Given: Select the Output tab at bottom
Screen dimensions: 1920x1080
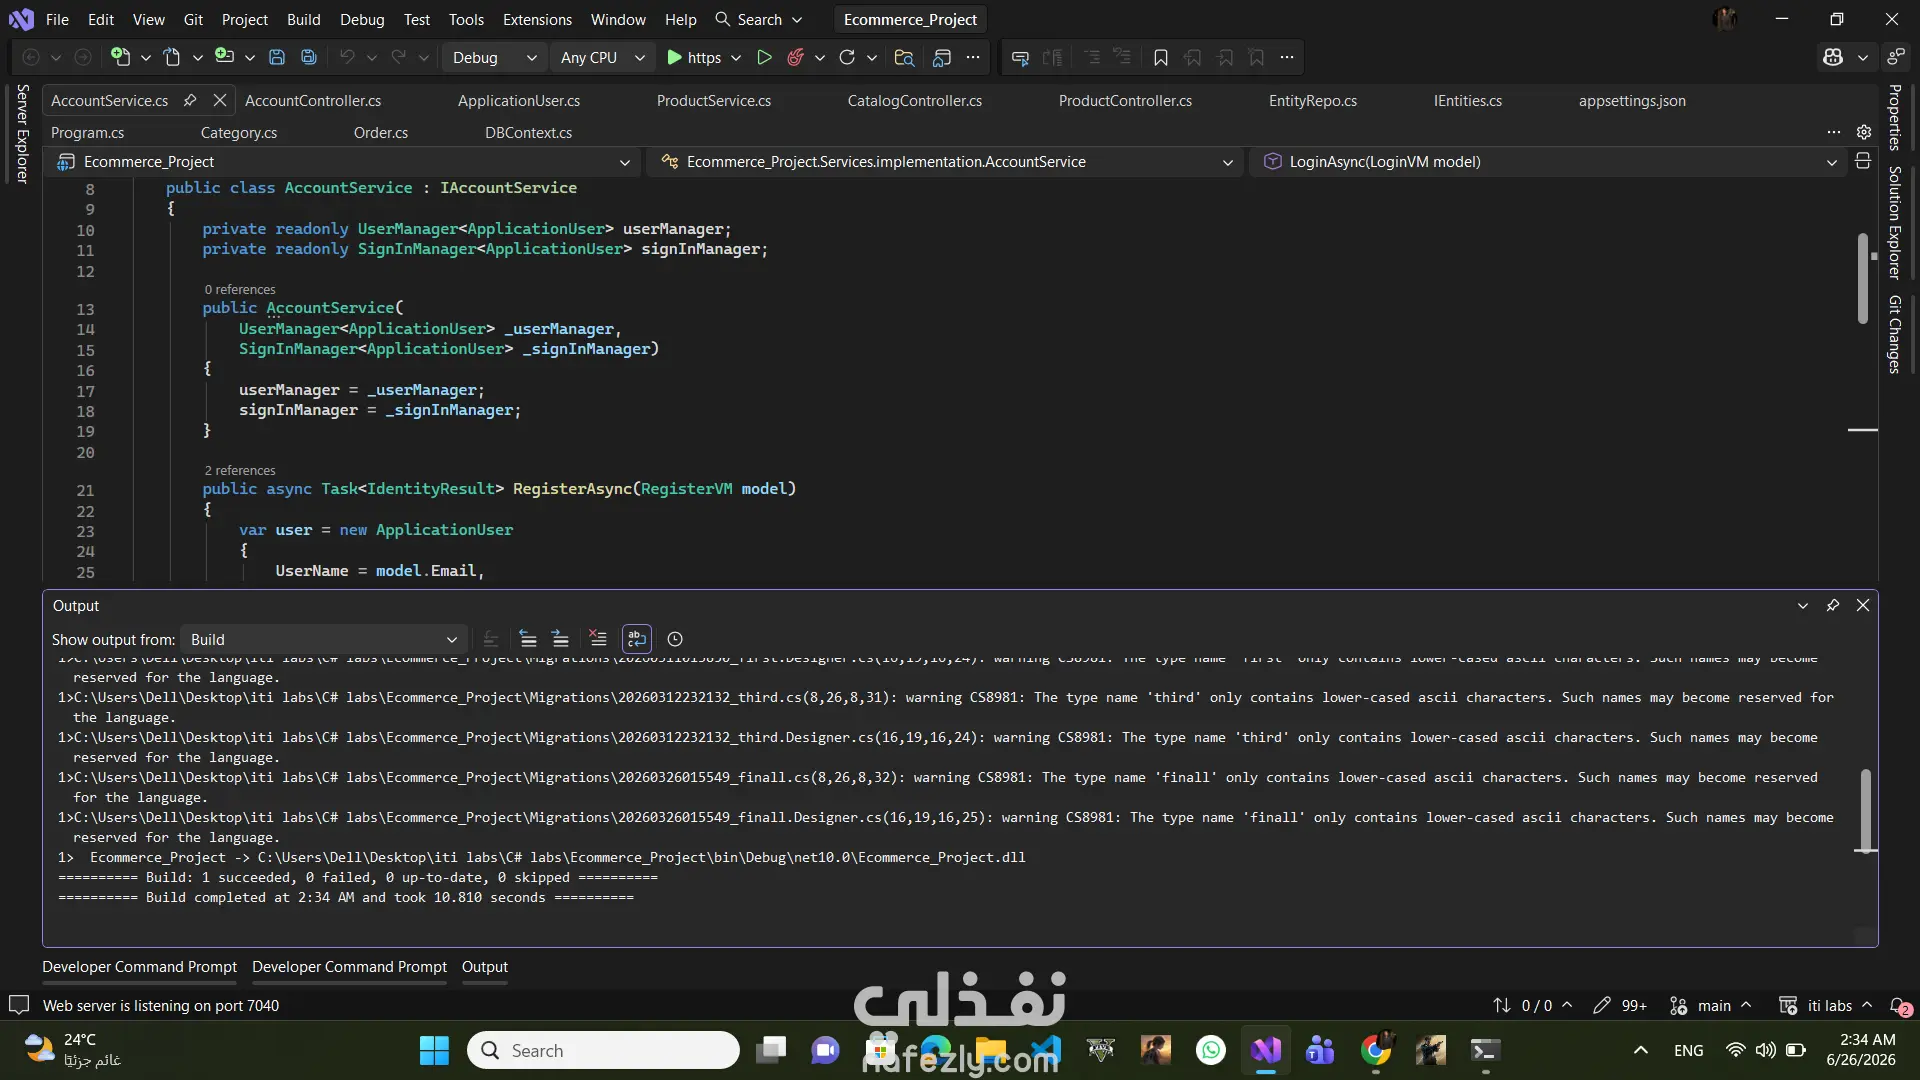Looking at the screenshot, I should (x=485, y=966).
